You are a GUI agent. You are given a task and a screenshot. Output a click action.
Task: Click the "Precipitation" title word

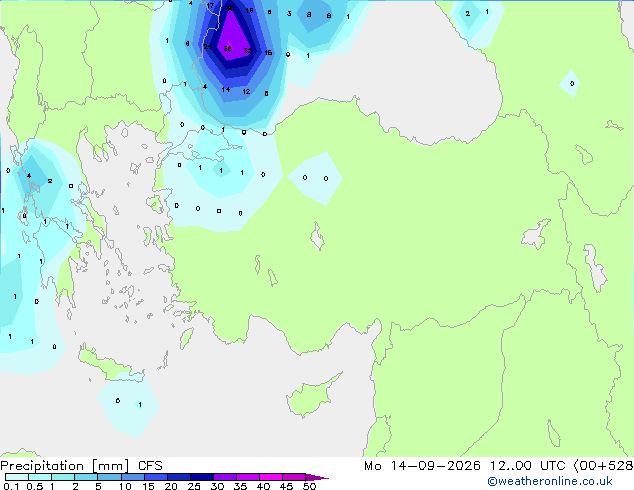coord(42,466)
